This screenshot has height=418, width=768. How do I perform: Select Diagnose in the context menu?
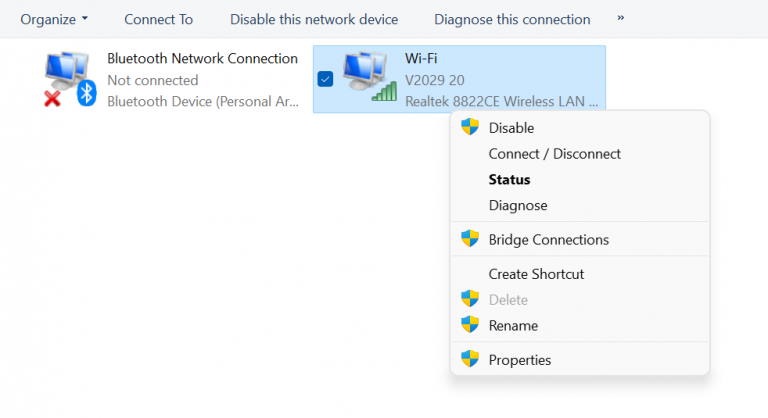(x=518, y=205)
